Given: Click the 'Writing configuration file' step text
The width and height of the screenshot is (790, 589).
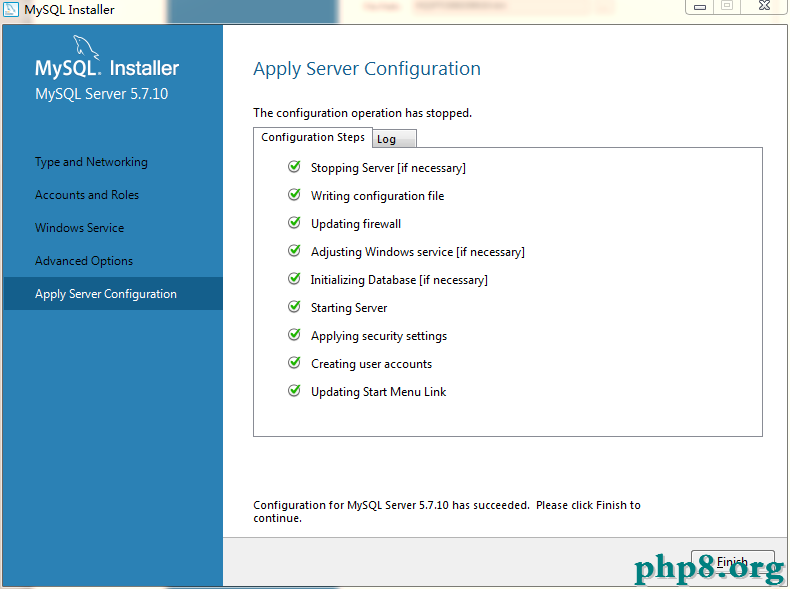Looking at the screenshot, I should pyautogui.click(x=377, y=196).
